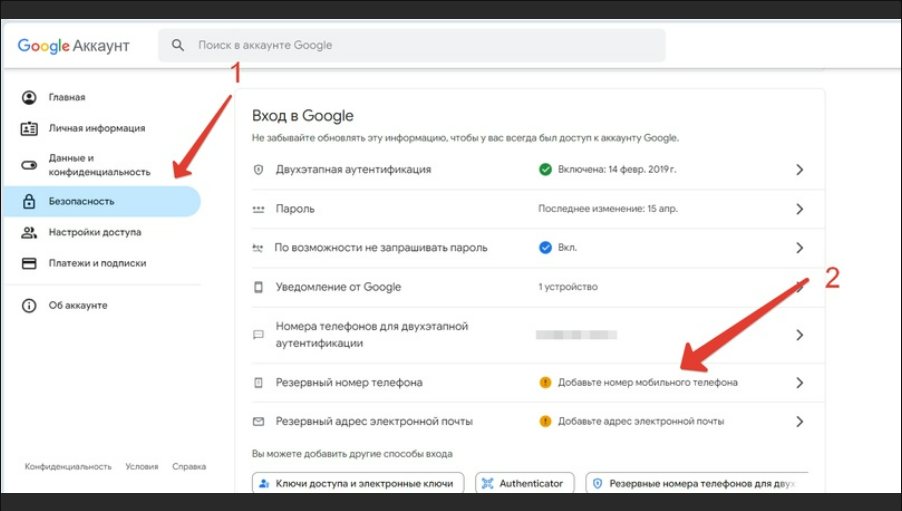Select Безопасность in sidebar
902x511 pixels.
click(x=102, y=201)
